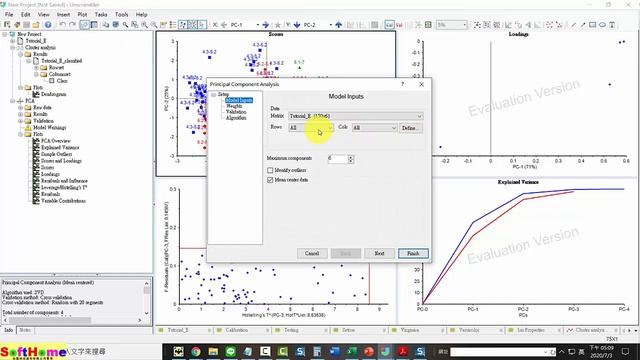
Task: Select the ellipse drawing tool icon
Action: [x=602, y=25]
